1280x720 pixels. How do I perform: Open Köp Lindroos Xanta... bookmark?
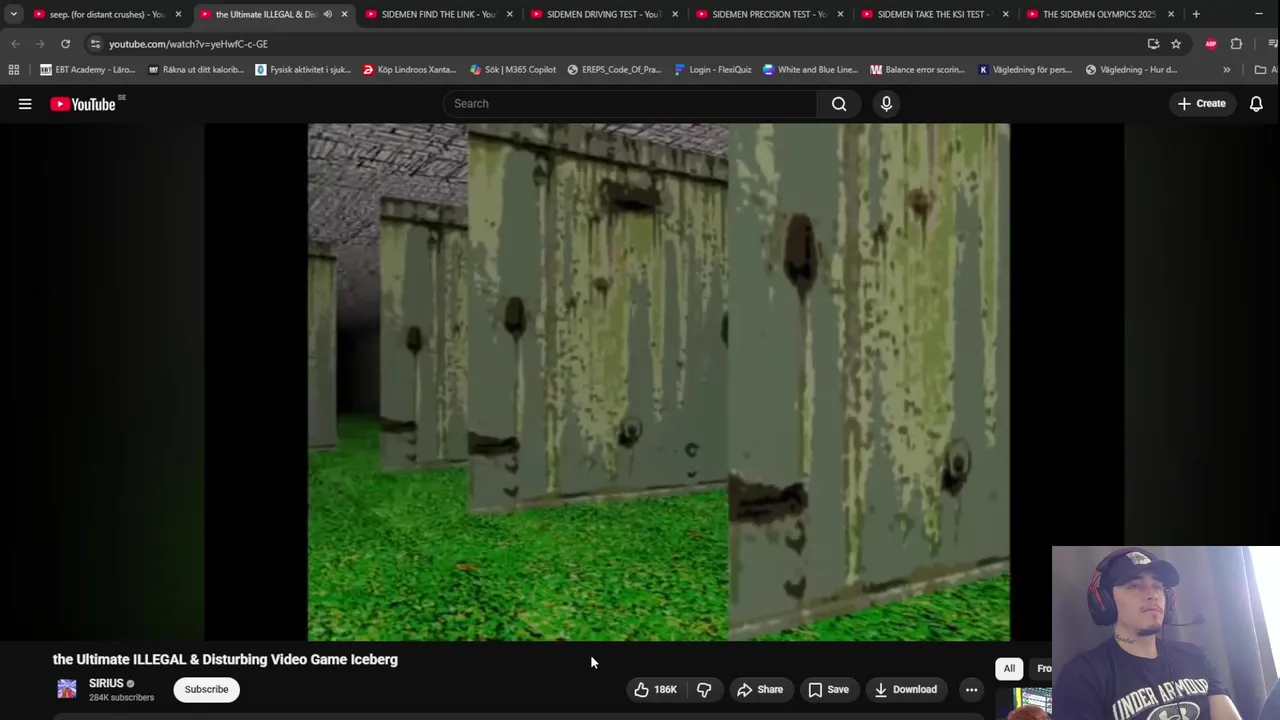[410, 70]
